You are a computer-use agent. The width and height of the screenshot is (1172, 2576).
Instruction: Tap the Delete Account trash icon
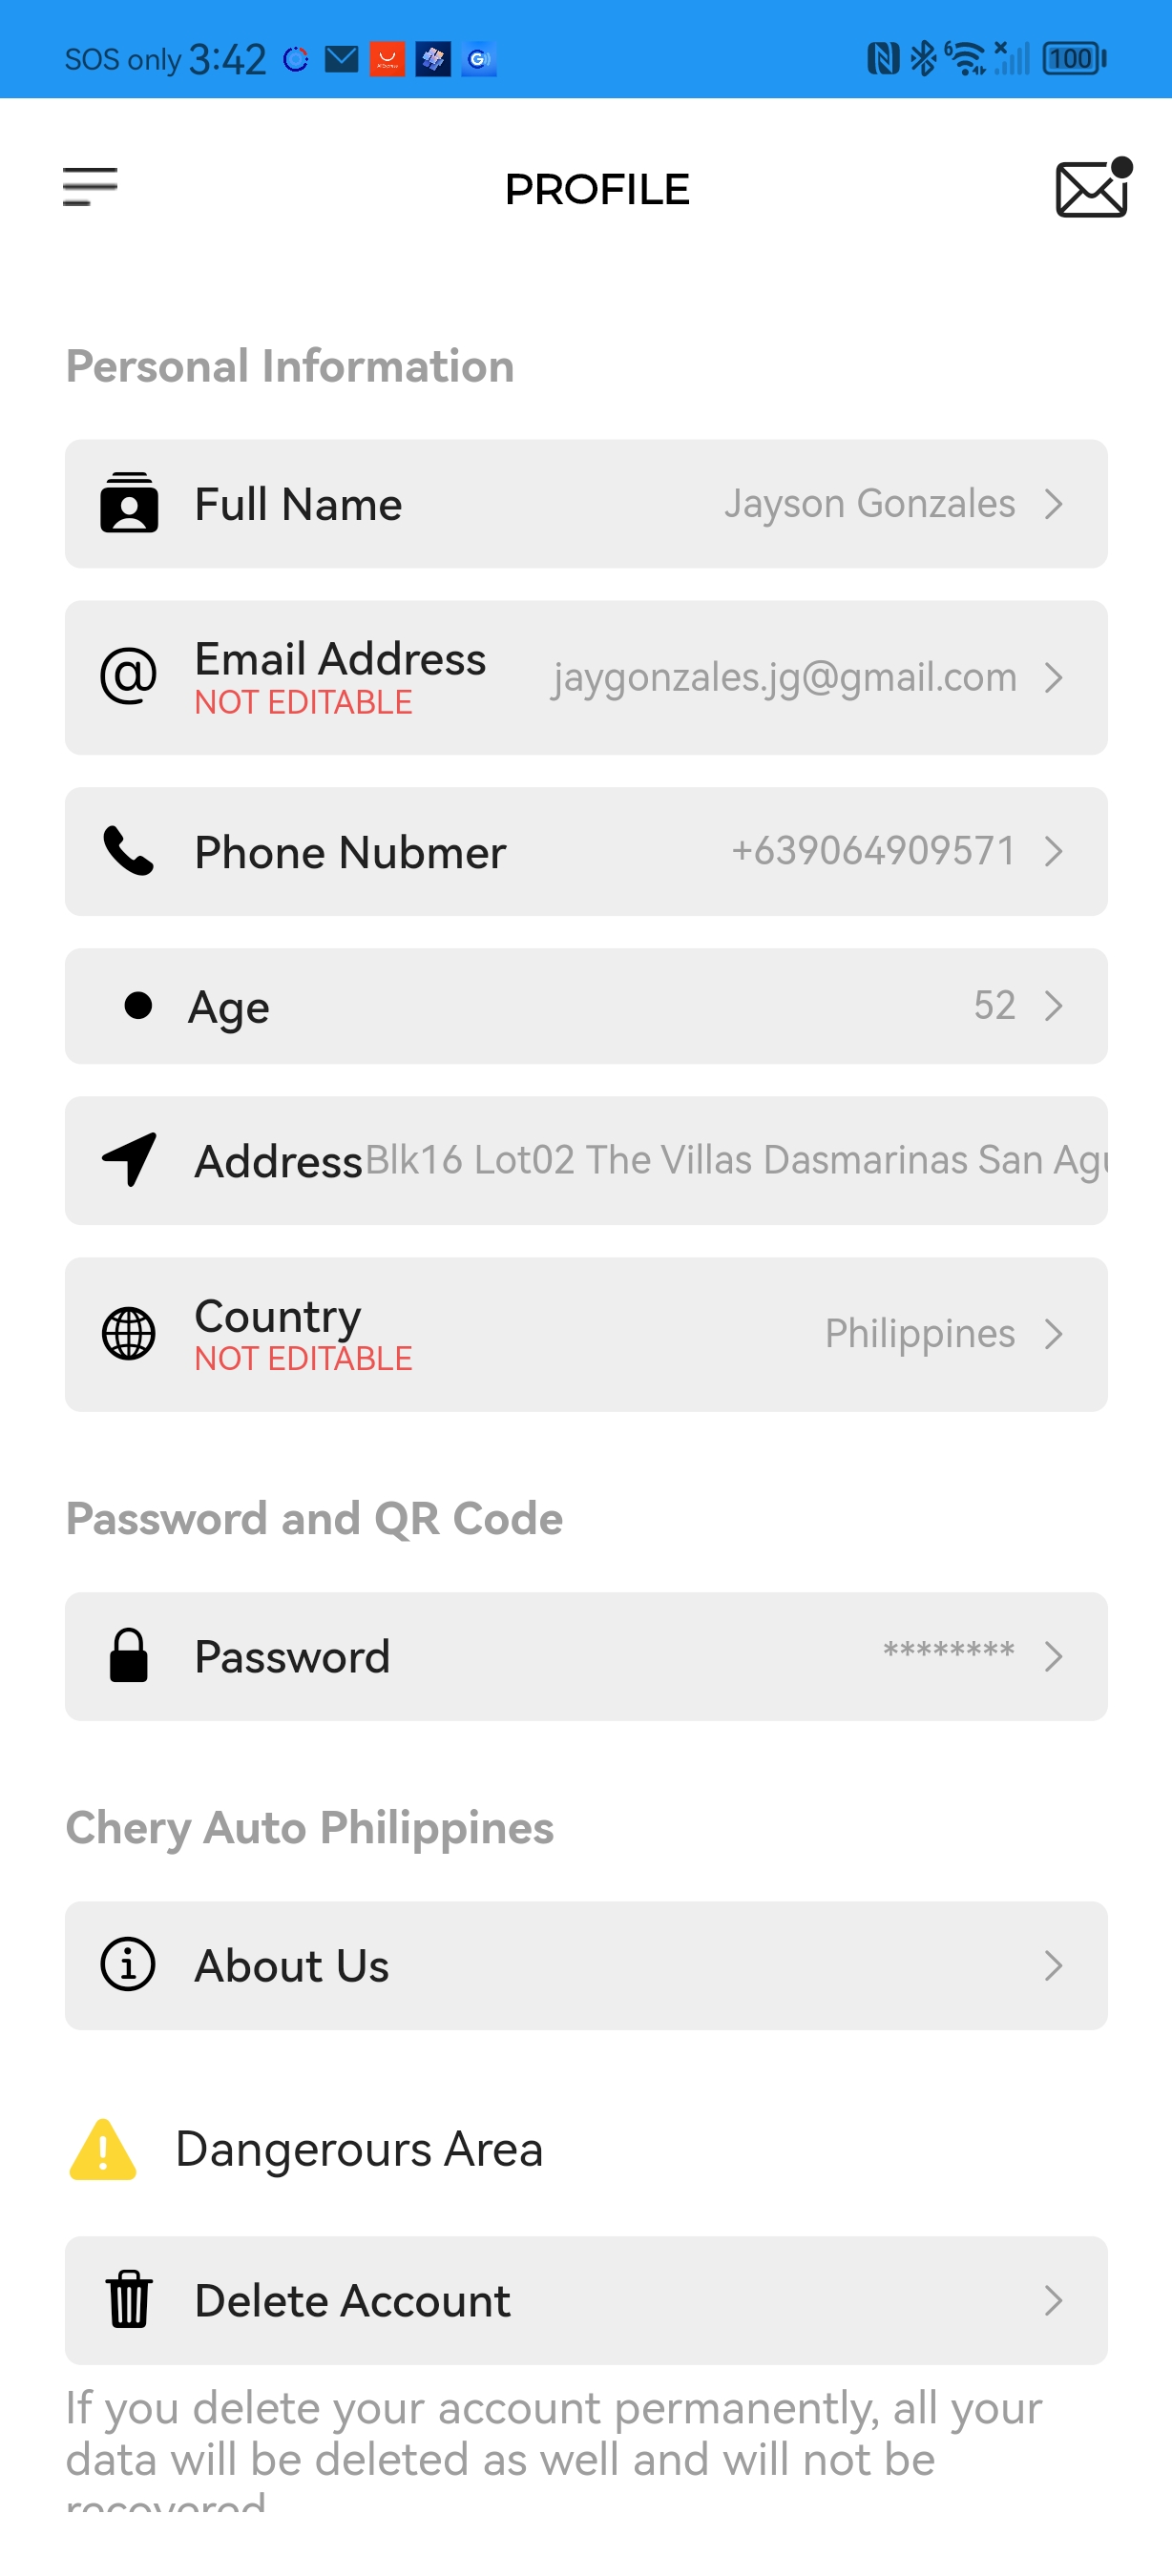coord(129,2299)
